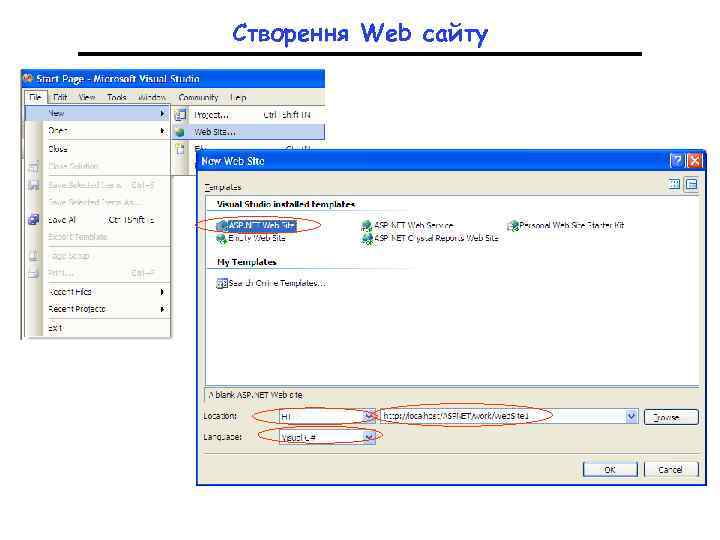Expand the URL path dropdown arrow
The image size is (720, 540).
click(632, 416)
